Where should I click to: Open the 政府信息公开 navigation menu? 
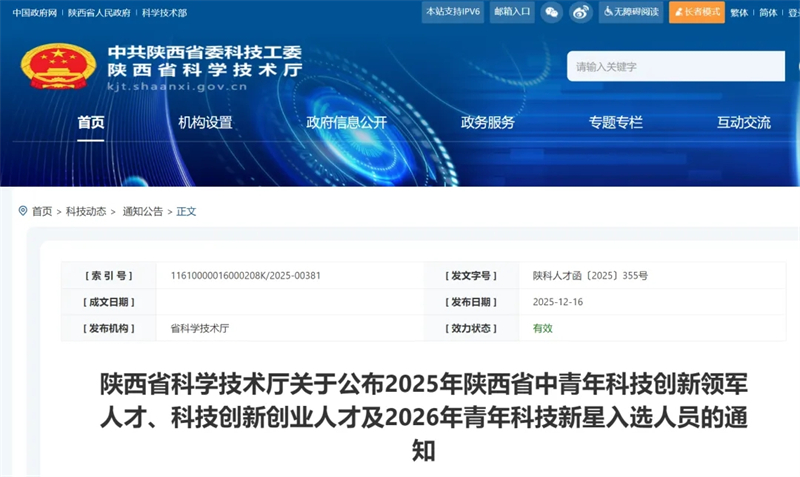[x=346, y=123]
